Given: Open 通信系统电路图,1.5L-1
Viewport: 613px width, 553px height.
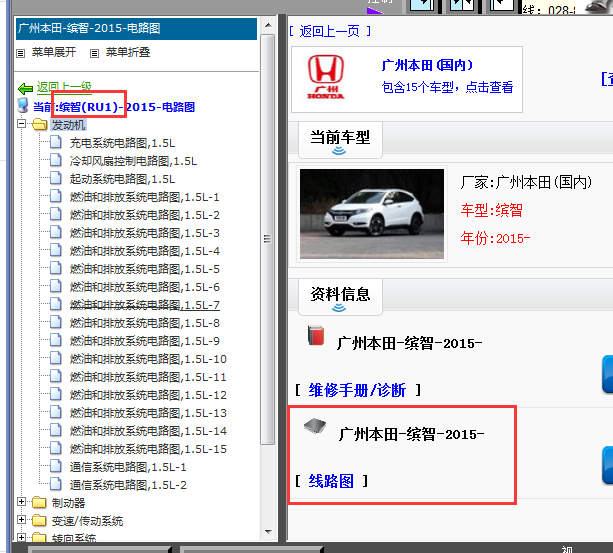Looking at the screenshot, I should (x=128, y=467).
